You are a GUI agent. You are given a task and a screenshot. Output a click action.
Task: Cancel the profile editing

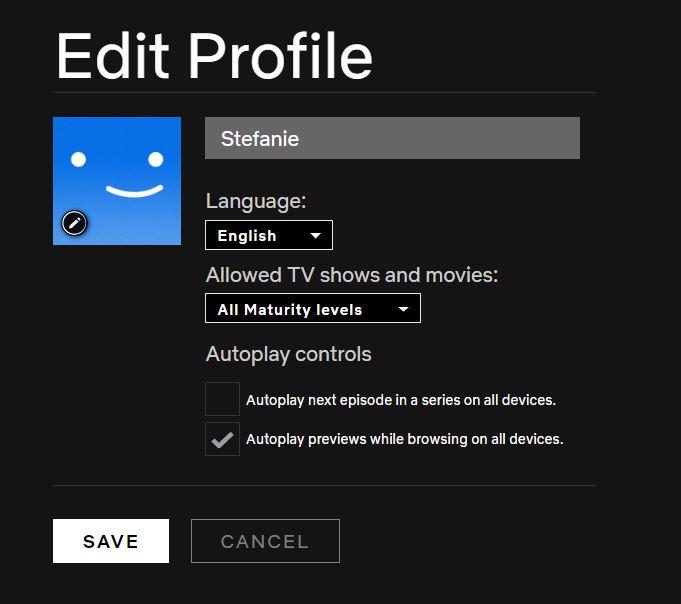265,541
